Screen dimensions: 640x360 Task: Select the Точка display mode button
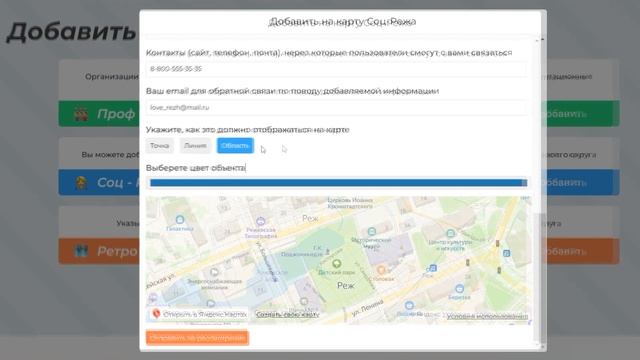click(x=160, y=146)
